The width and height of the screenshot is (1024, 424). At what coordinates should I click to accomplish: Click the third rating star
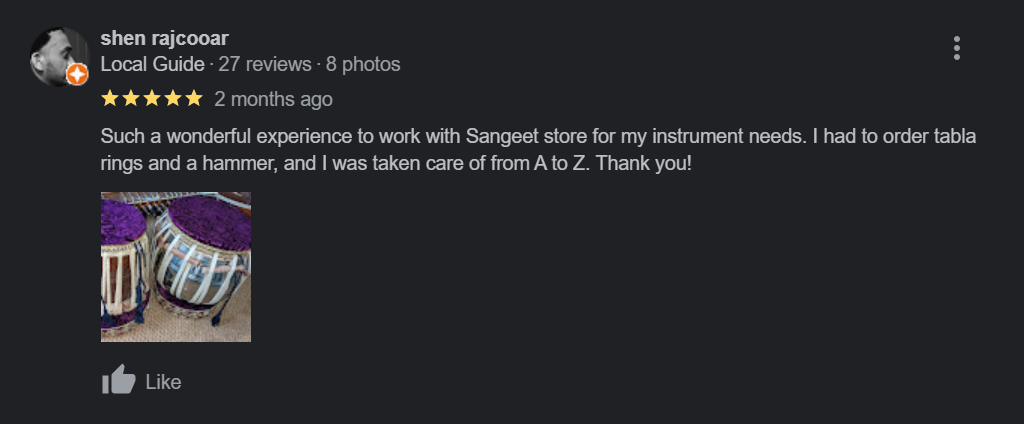click(x=151, y=99)
